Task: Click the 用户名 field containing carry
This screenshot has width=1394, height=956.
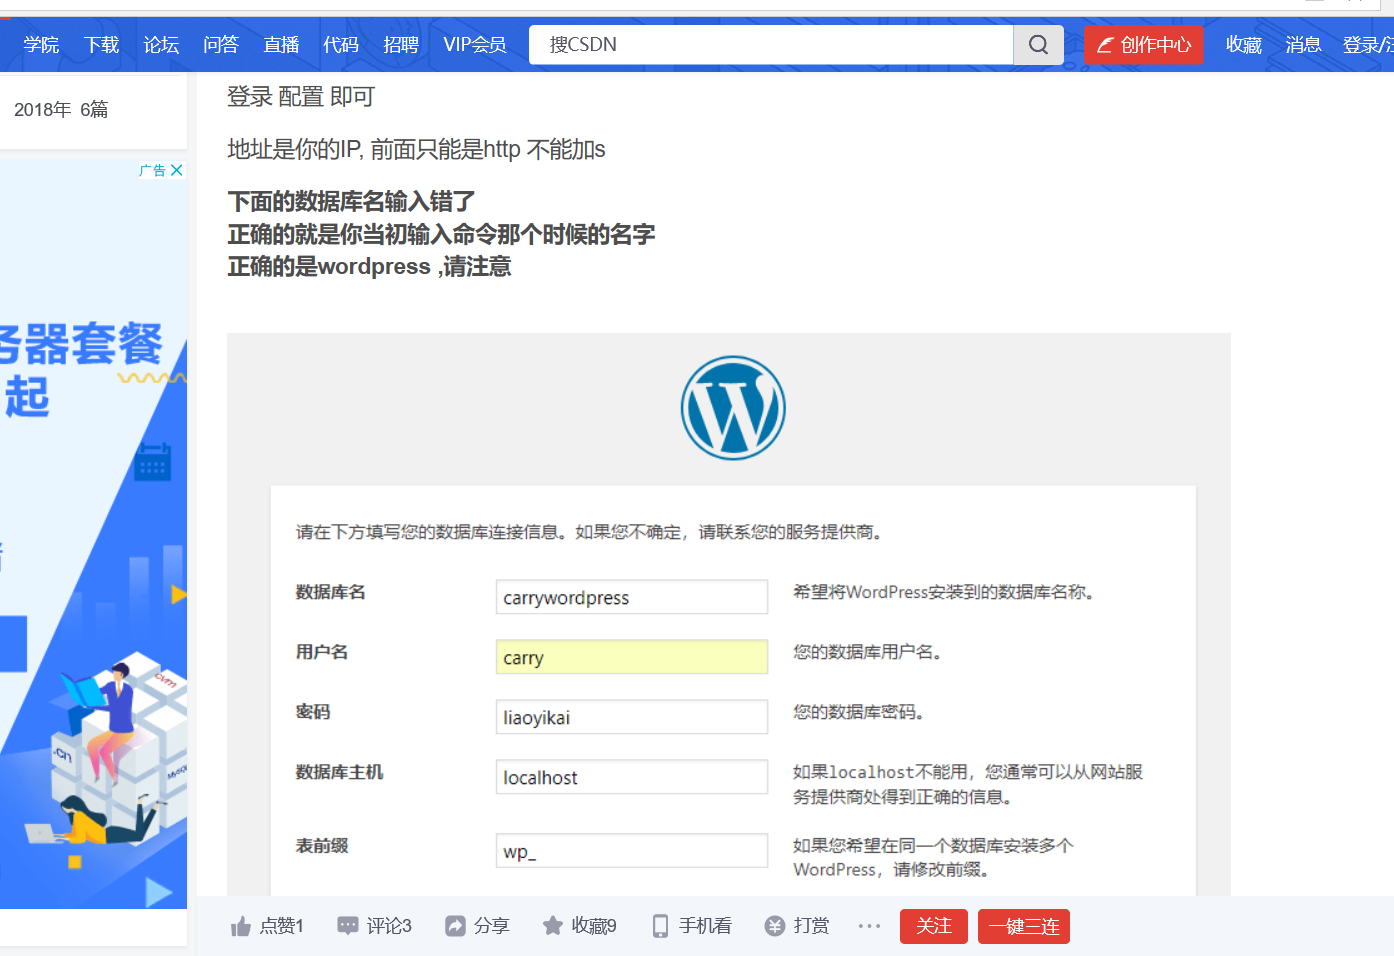Action: click(632, 657)
